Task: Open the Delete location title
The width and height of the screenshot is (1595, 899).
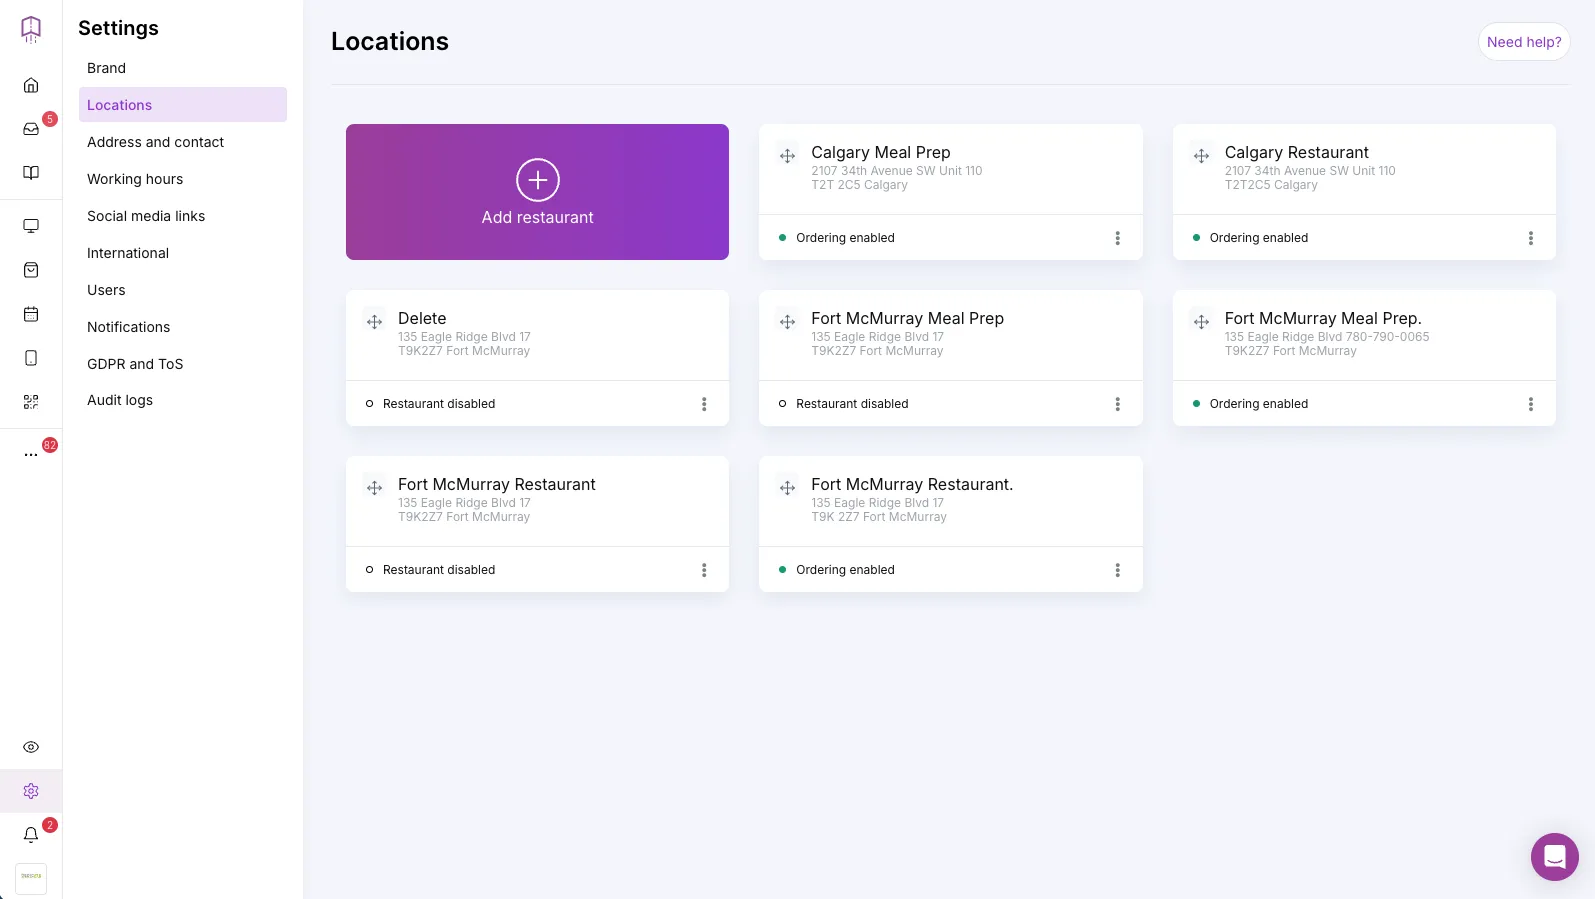Action: [422, 318]
